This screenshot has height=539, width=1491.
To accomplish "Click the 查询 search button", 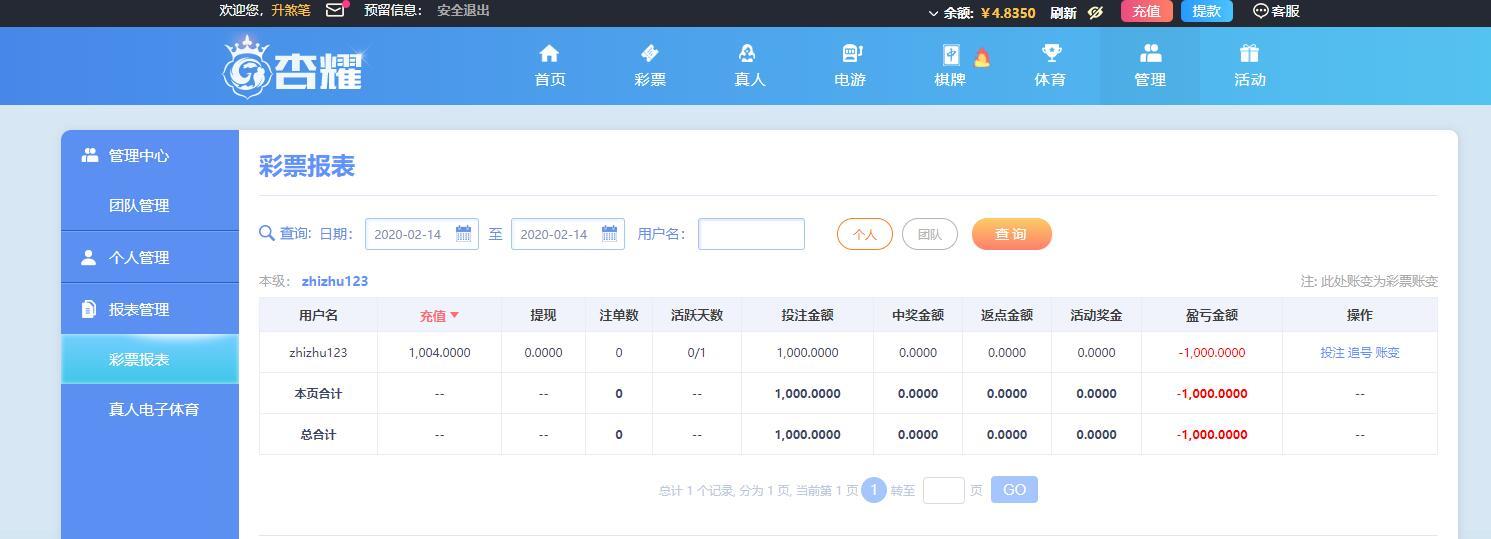I will click(x=1012, y=234).
